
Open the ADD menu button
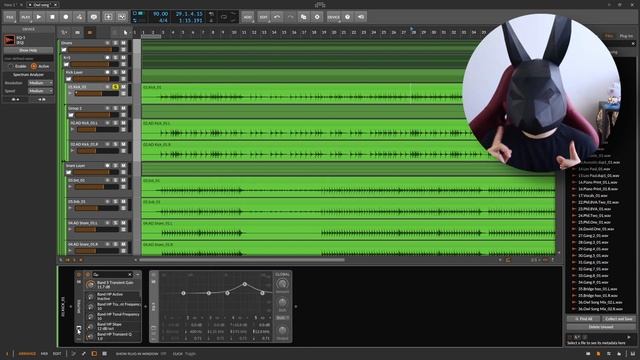247,17
